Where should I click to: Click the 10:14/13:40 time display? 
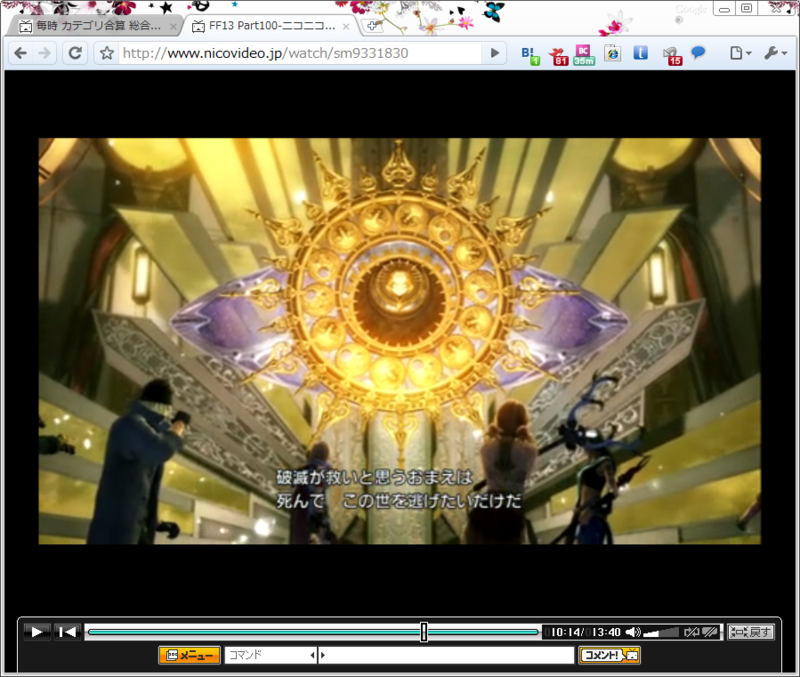582,633
